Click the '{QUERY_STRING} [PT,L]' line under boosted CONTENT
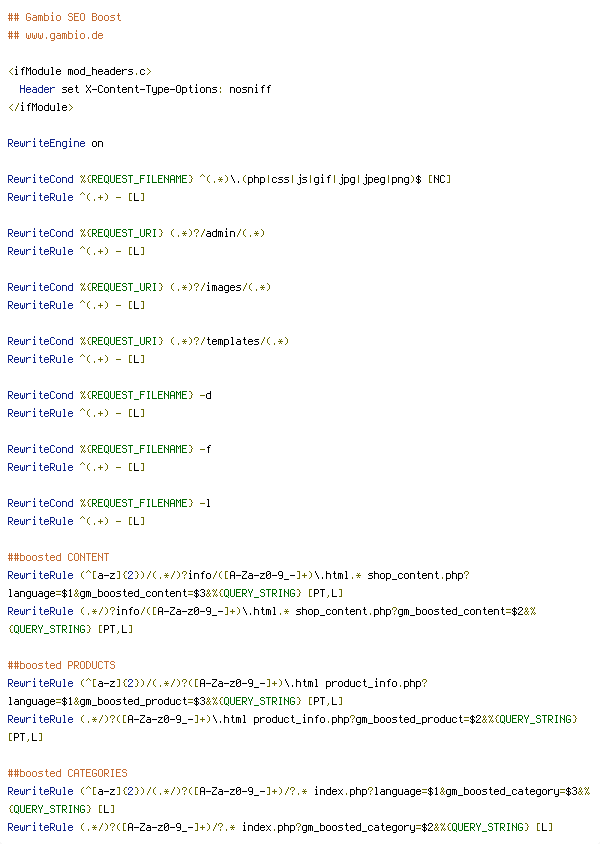The height and width of the screenshot is (844, 600). click(70, 629)
